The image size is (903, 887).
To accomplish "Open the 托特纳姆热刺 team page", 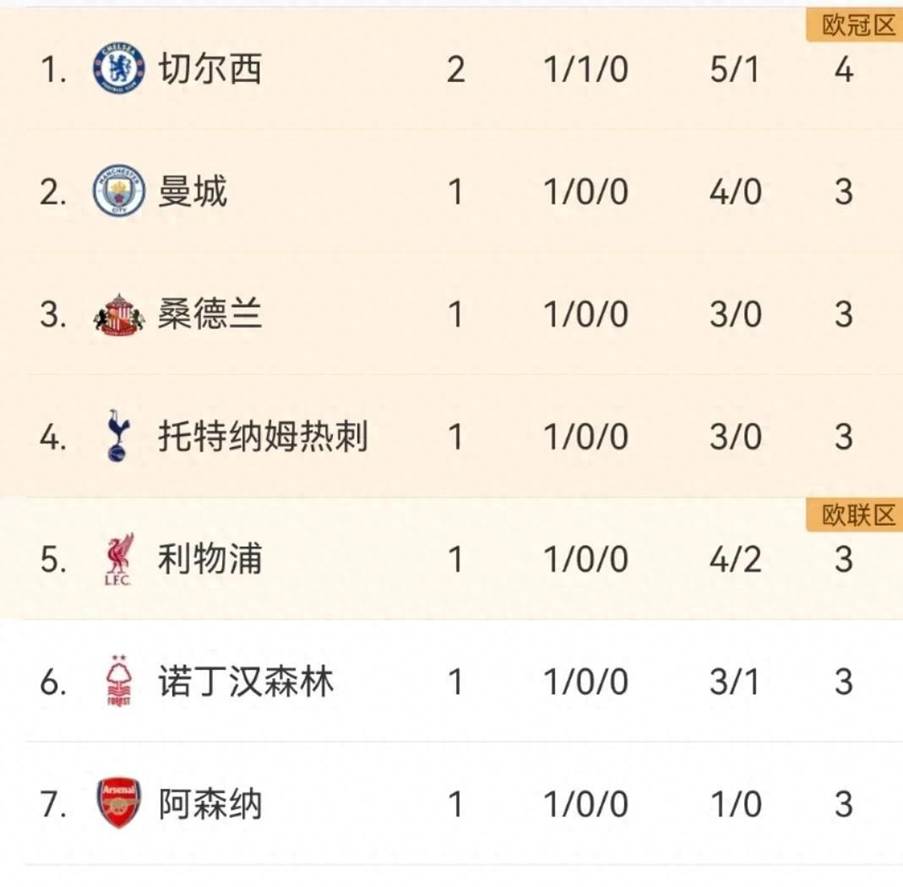I will pos(263,437).
